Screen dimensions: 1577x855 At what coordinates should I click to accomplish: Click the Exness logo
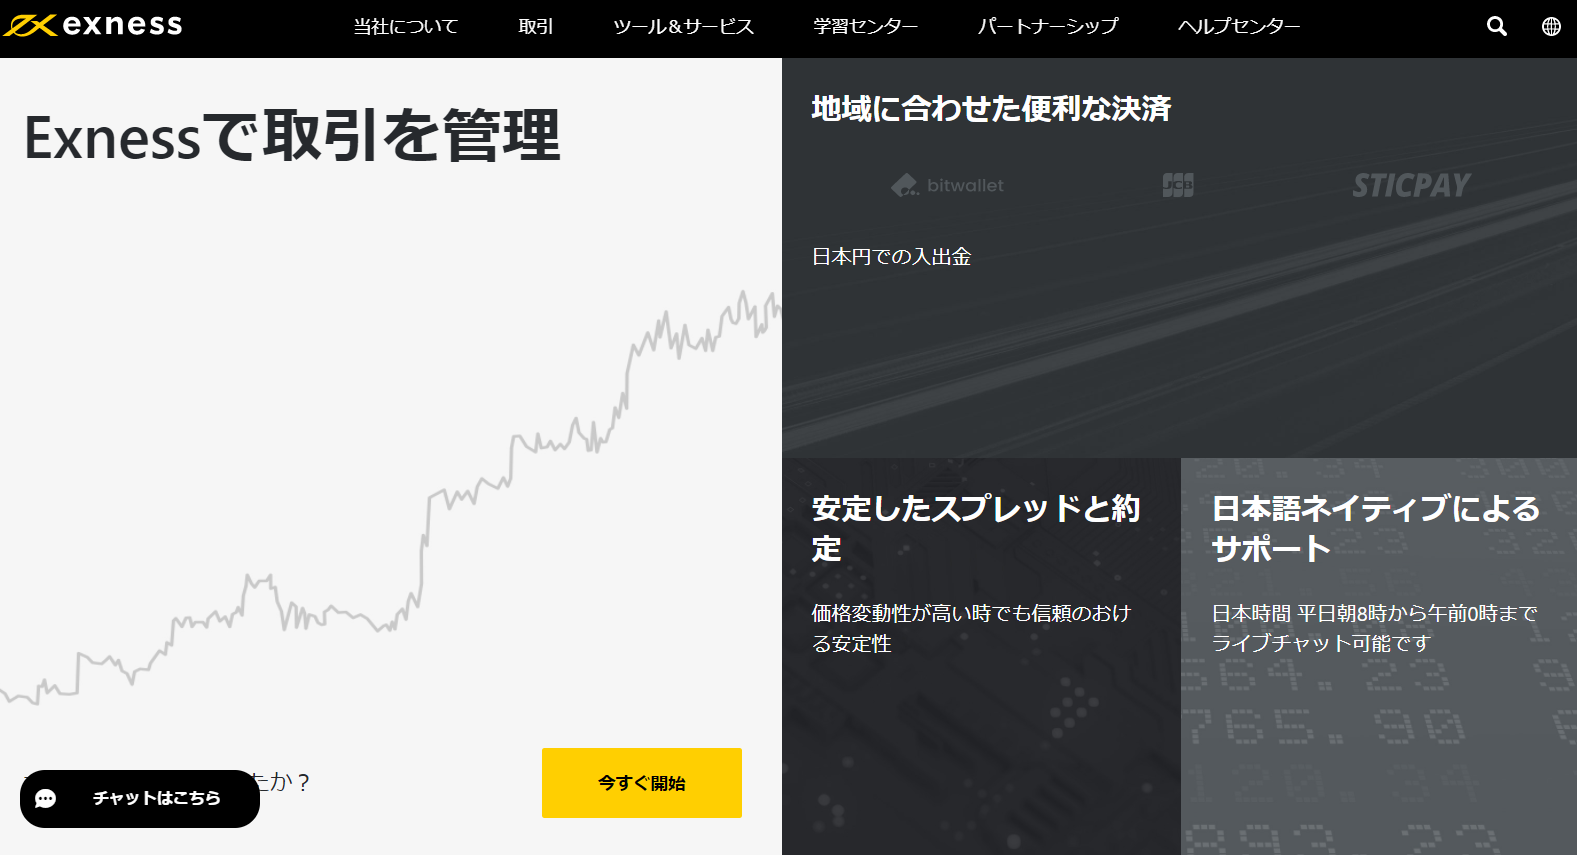(93, 25)
